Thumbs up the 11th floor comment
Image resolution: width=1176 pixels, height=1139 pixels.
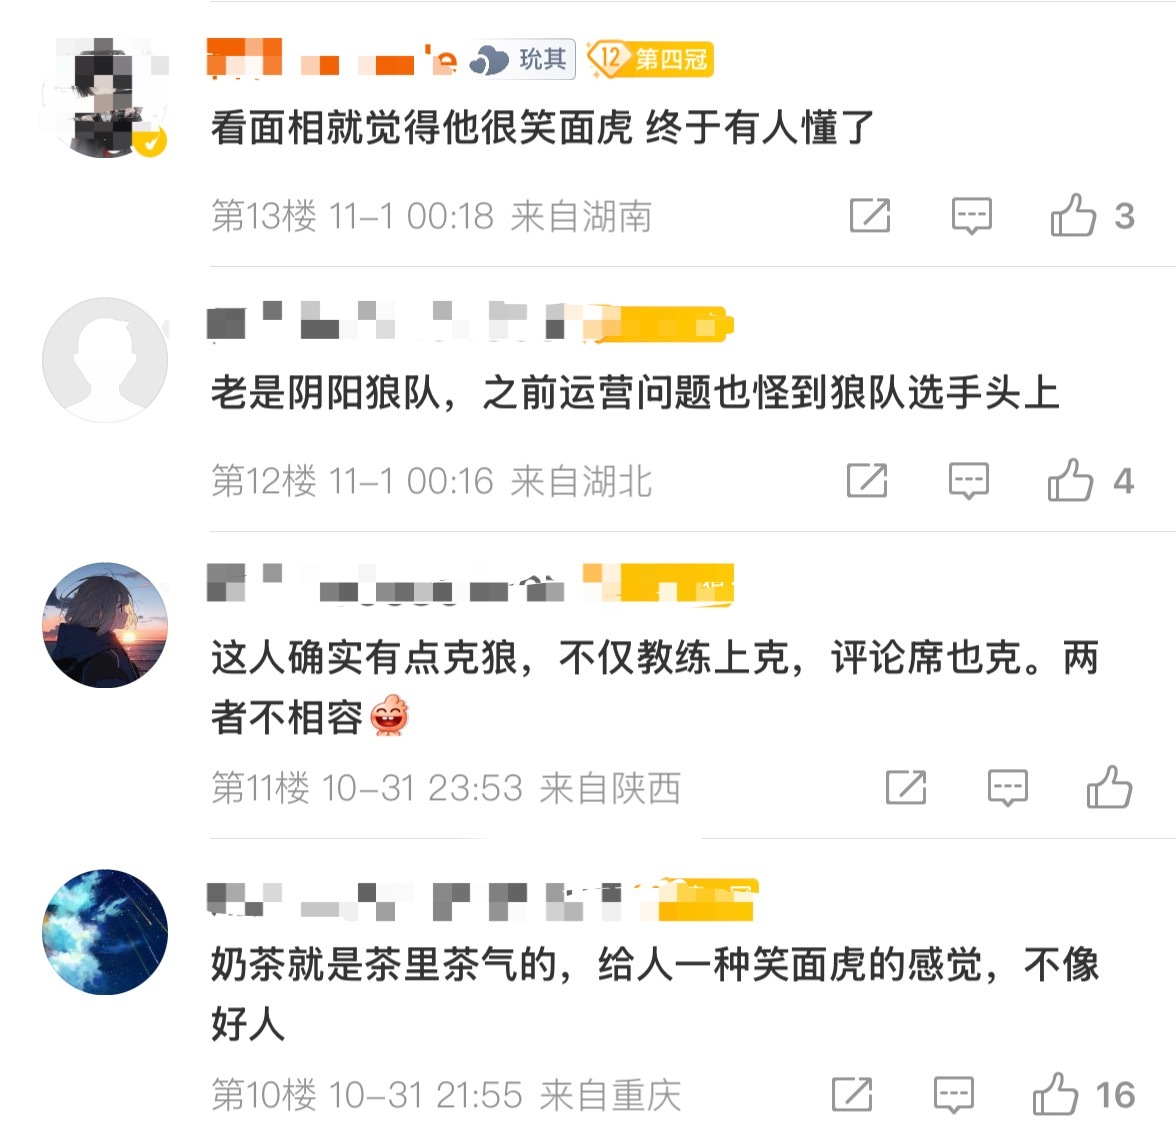click(1109, 787)
